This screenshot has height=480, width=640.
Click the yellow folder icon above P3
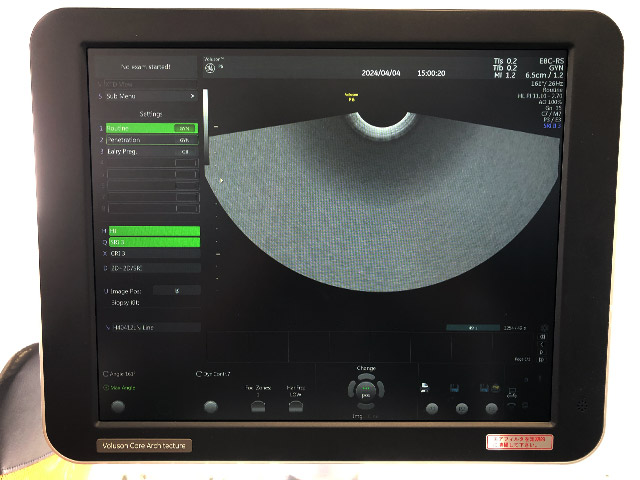(x=496, y=388)
